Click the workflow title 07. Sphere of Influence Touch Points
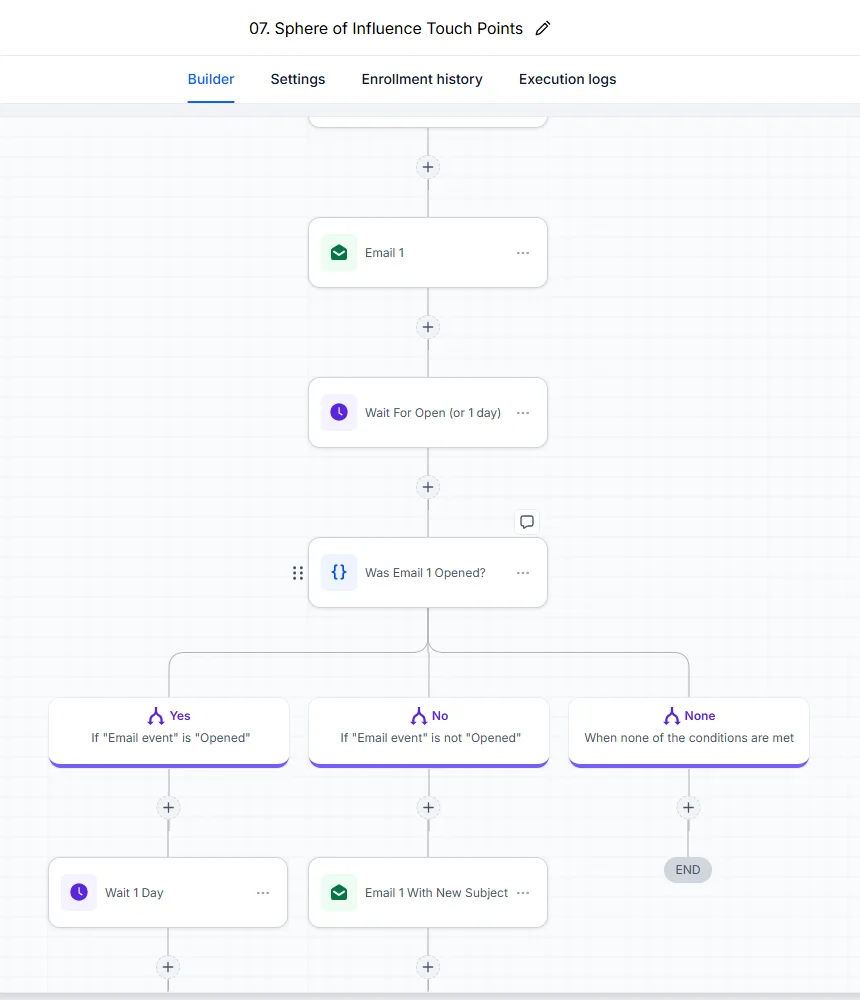The image size is (860, 1000). click(386, 29)
